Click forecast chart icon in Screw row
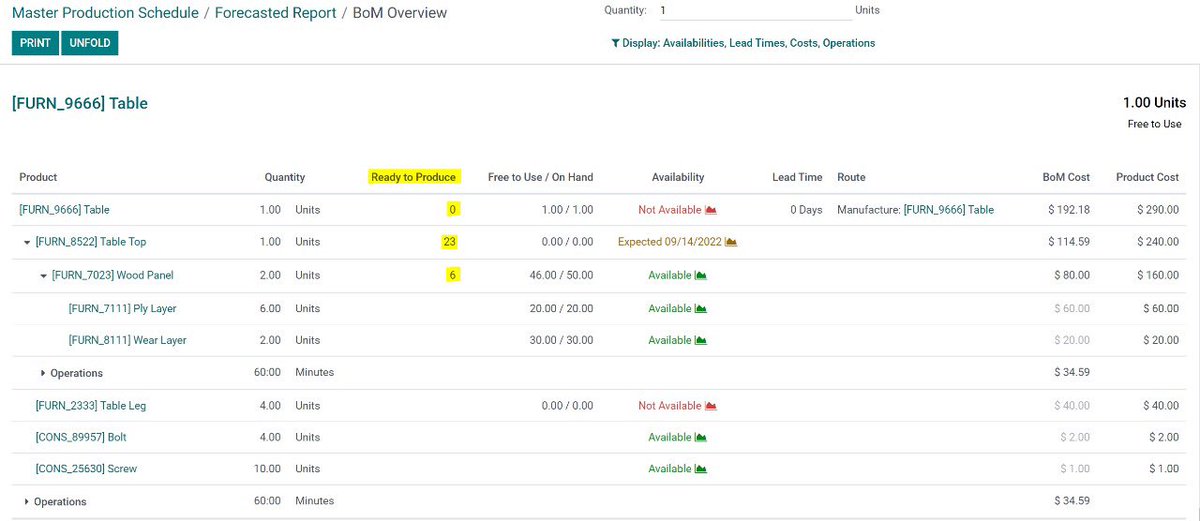 click(x=701, y=468)
